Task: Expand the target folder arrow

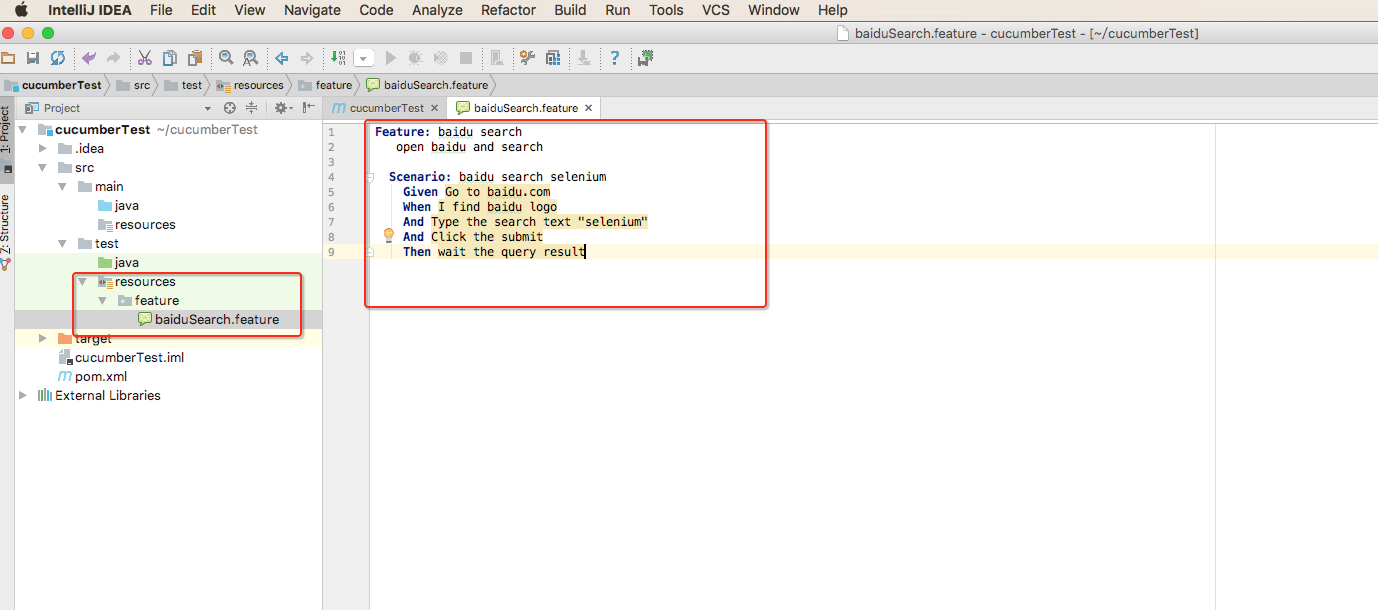Action: click(x=43, y=339)
